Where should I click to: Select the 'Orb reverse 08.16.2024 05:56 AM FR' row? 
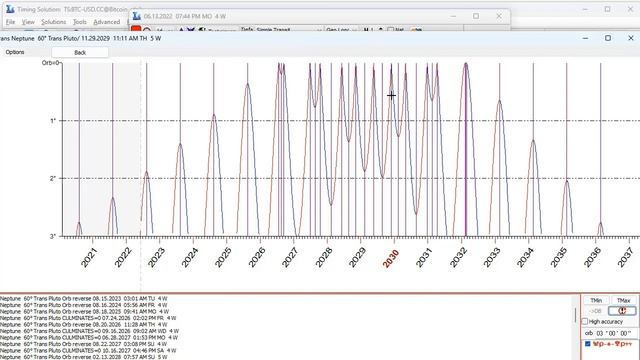(x=84, y=305)
